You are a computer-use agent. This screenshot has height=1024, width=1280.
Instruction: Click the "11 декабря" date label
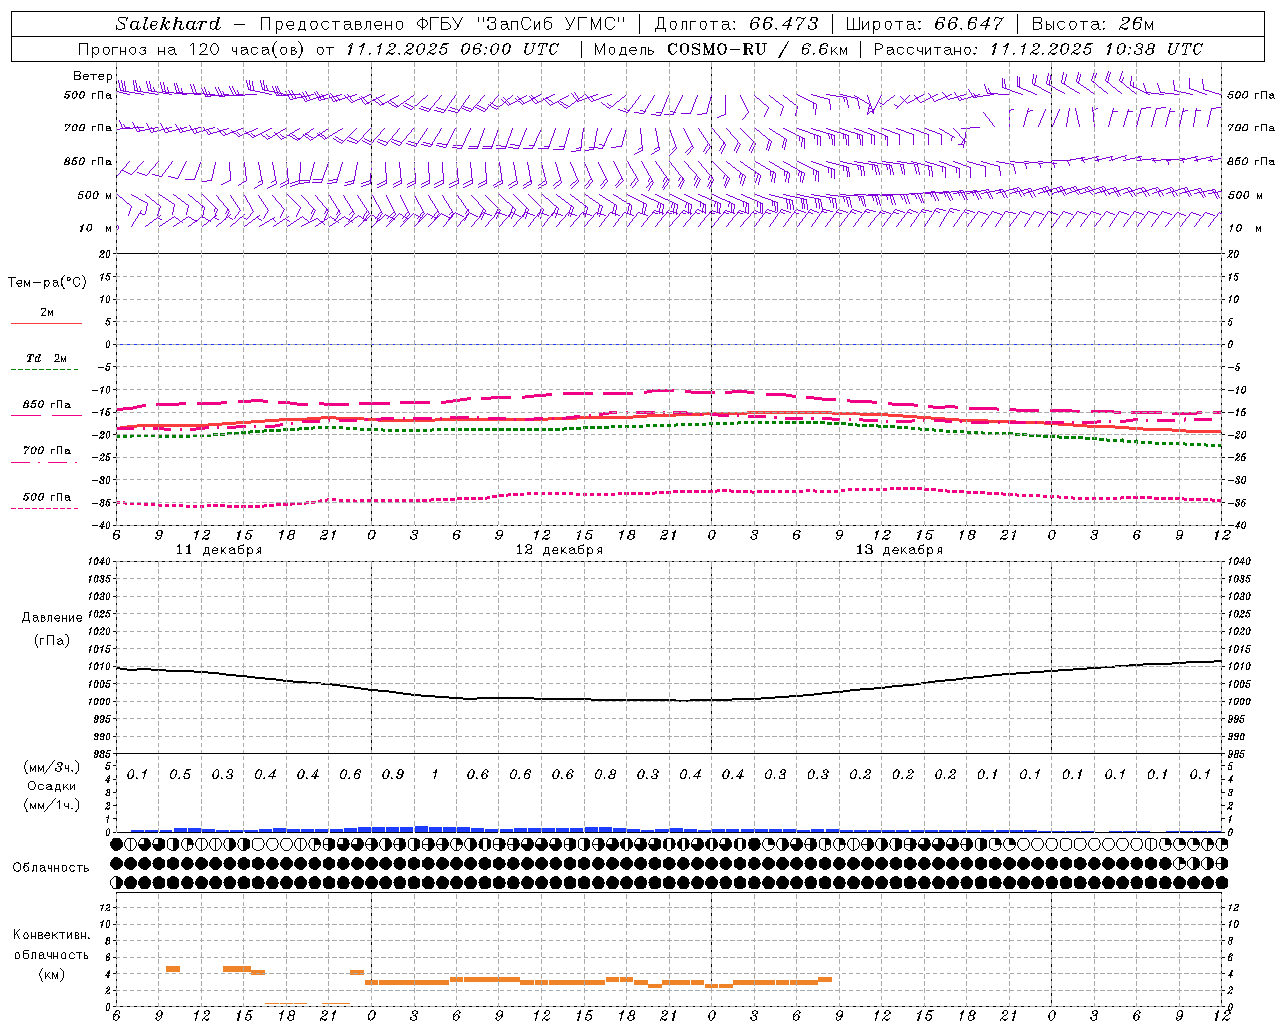(219, 550)
